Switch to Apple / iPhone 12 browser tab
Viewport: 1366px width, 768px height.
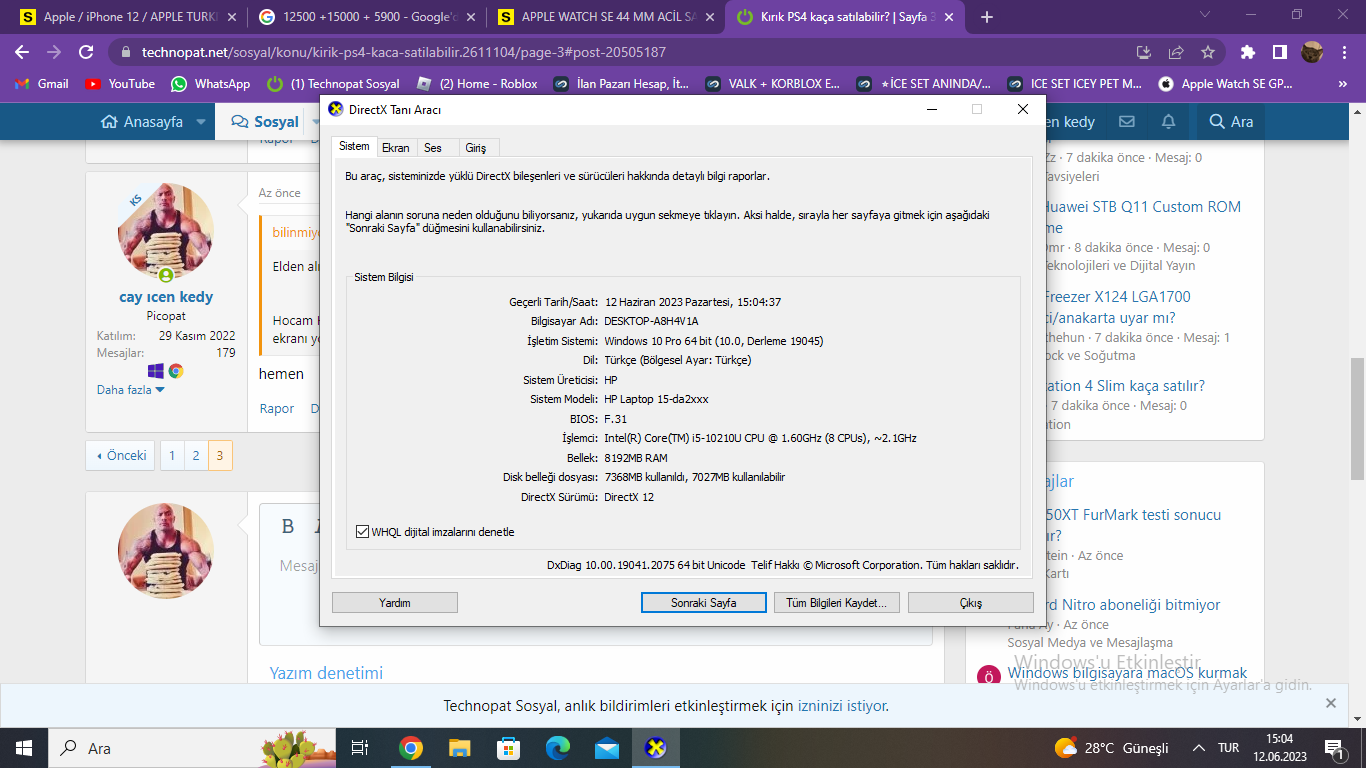tap(128, 17)
